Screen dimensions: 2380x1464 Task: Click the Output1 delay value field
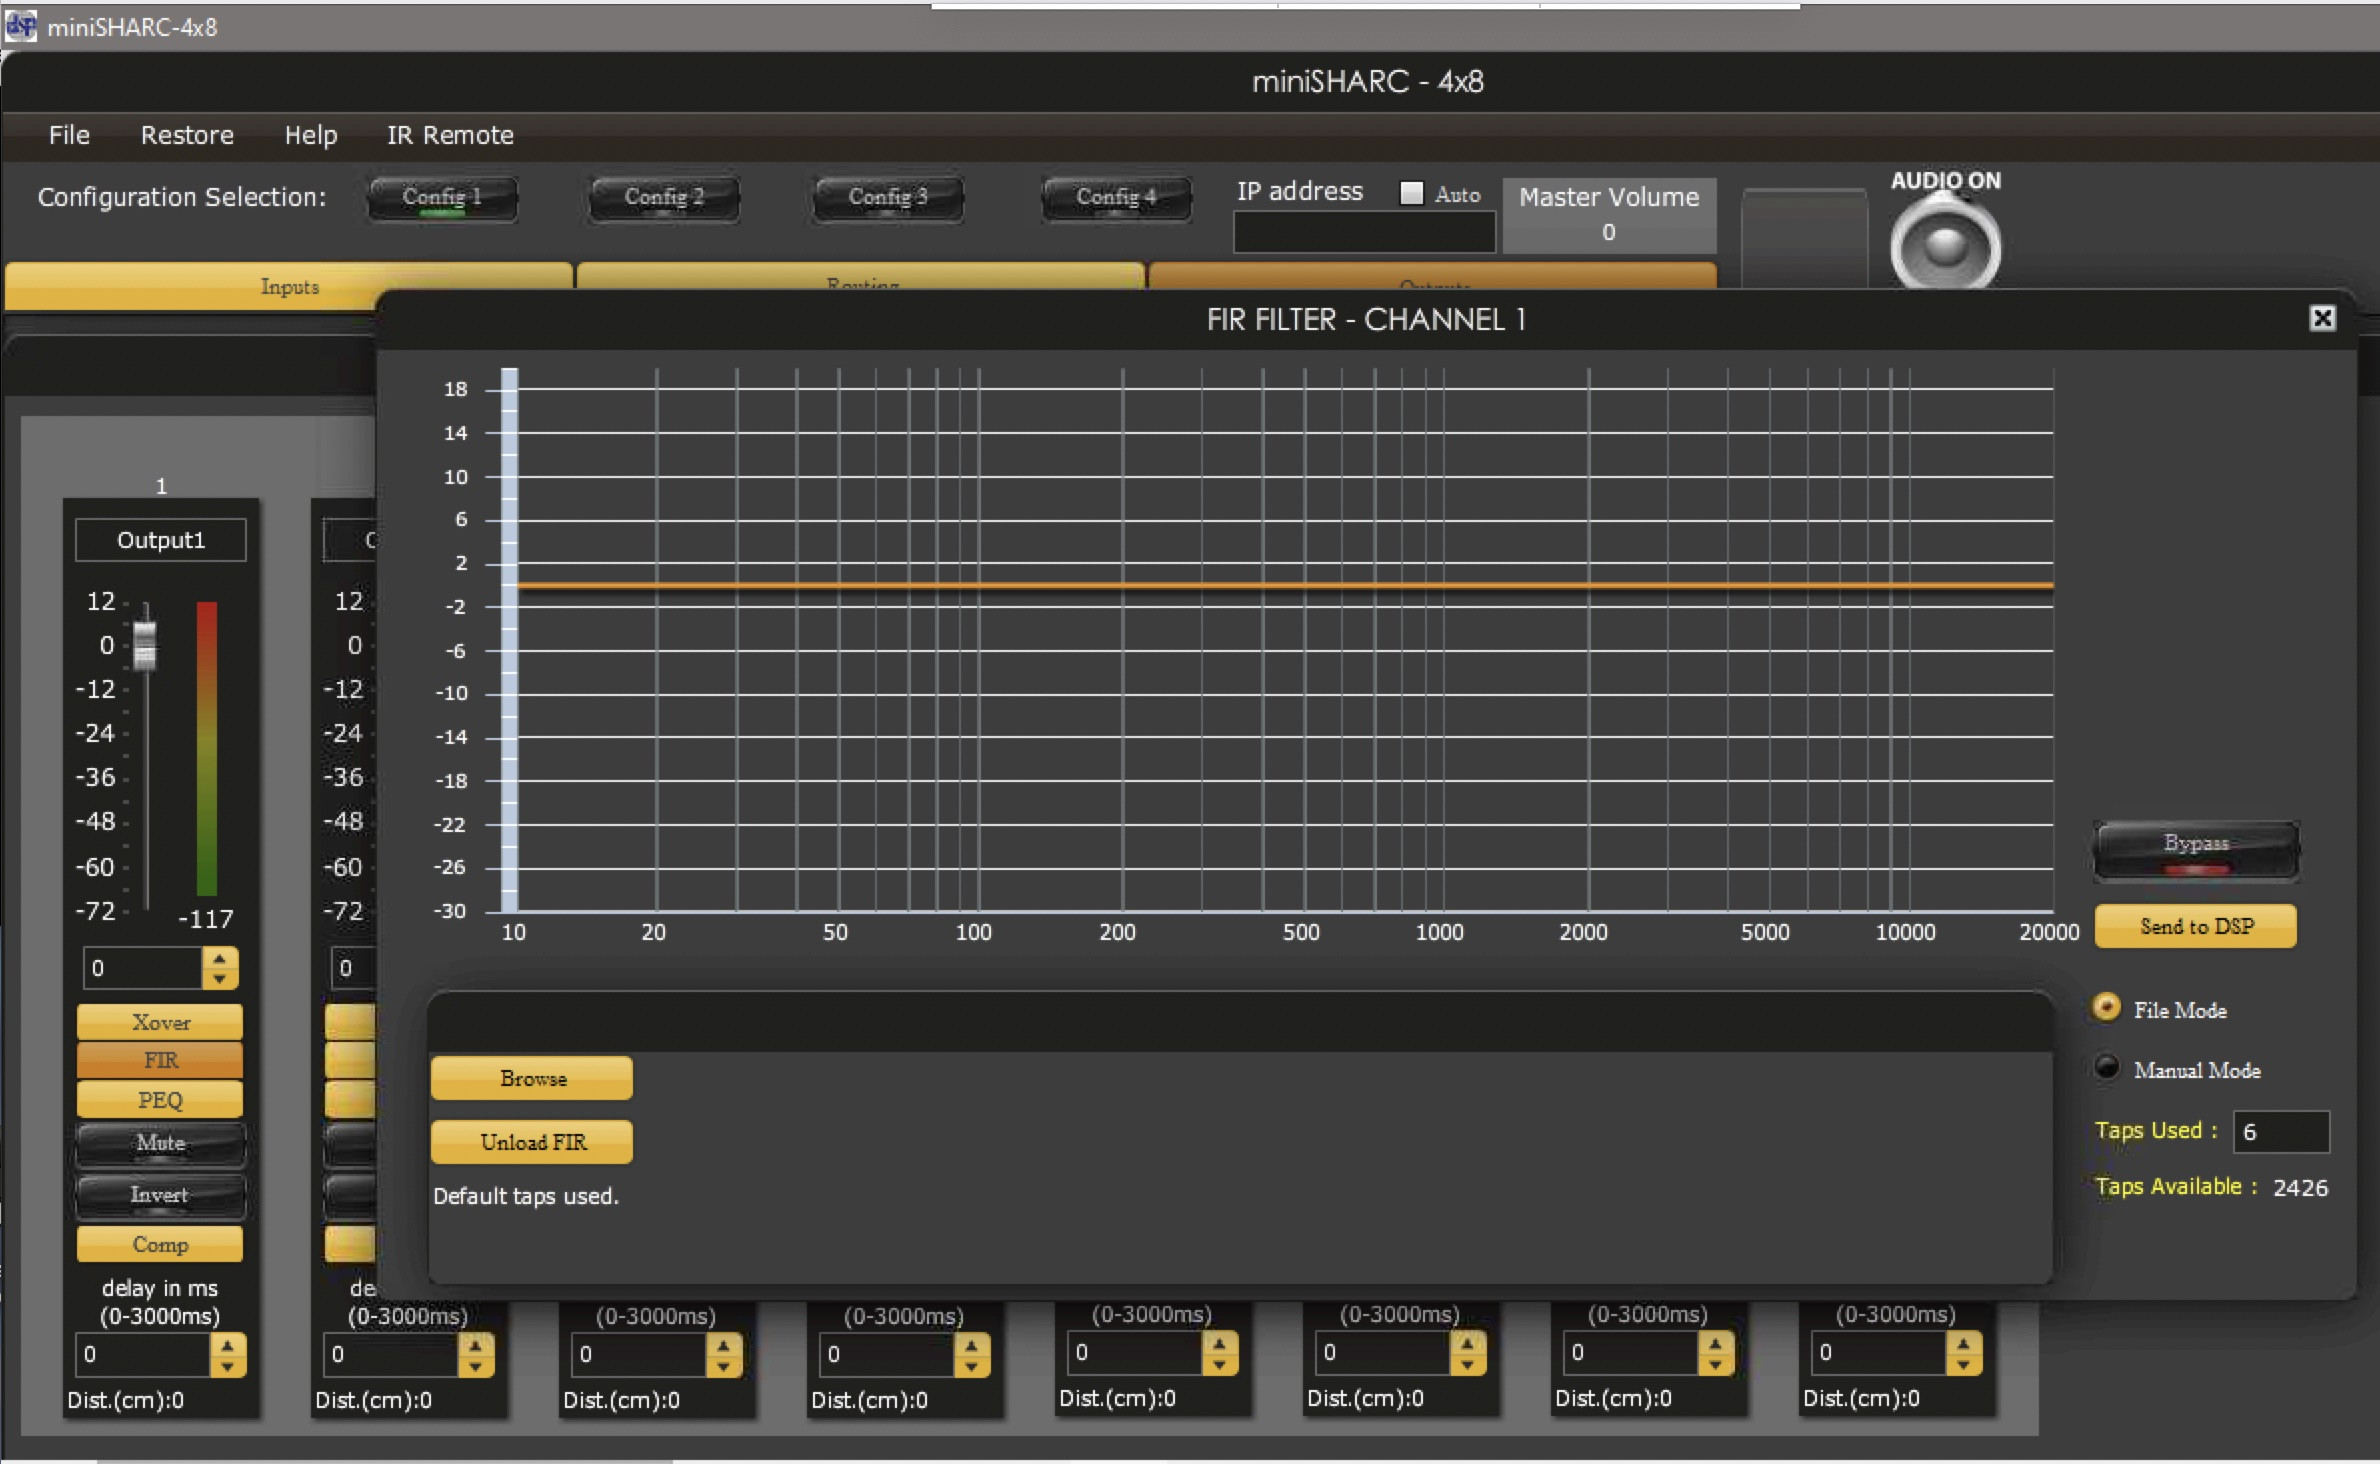click(x=143, y=1355)
